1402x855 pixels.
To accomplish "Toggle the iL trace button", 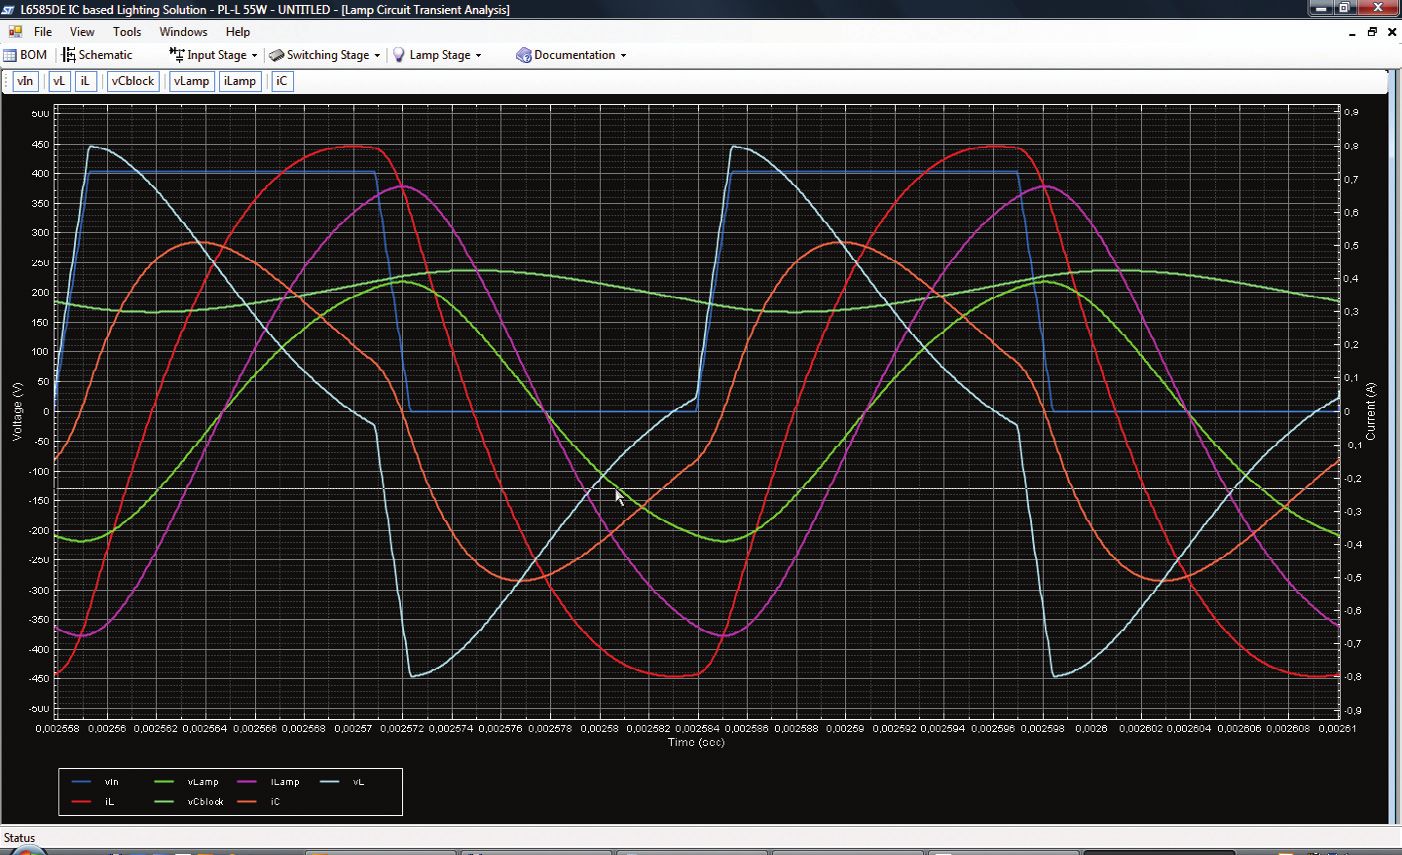I will [85, 81].
